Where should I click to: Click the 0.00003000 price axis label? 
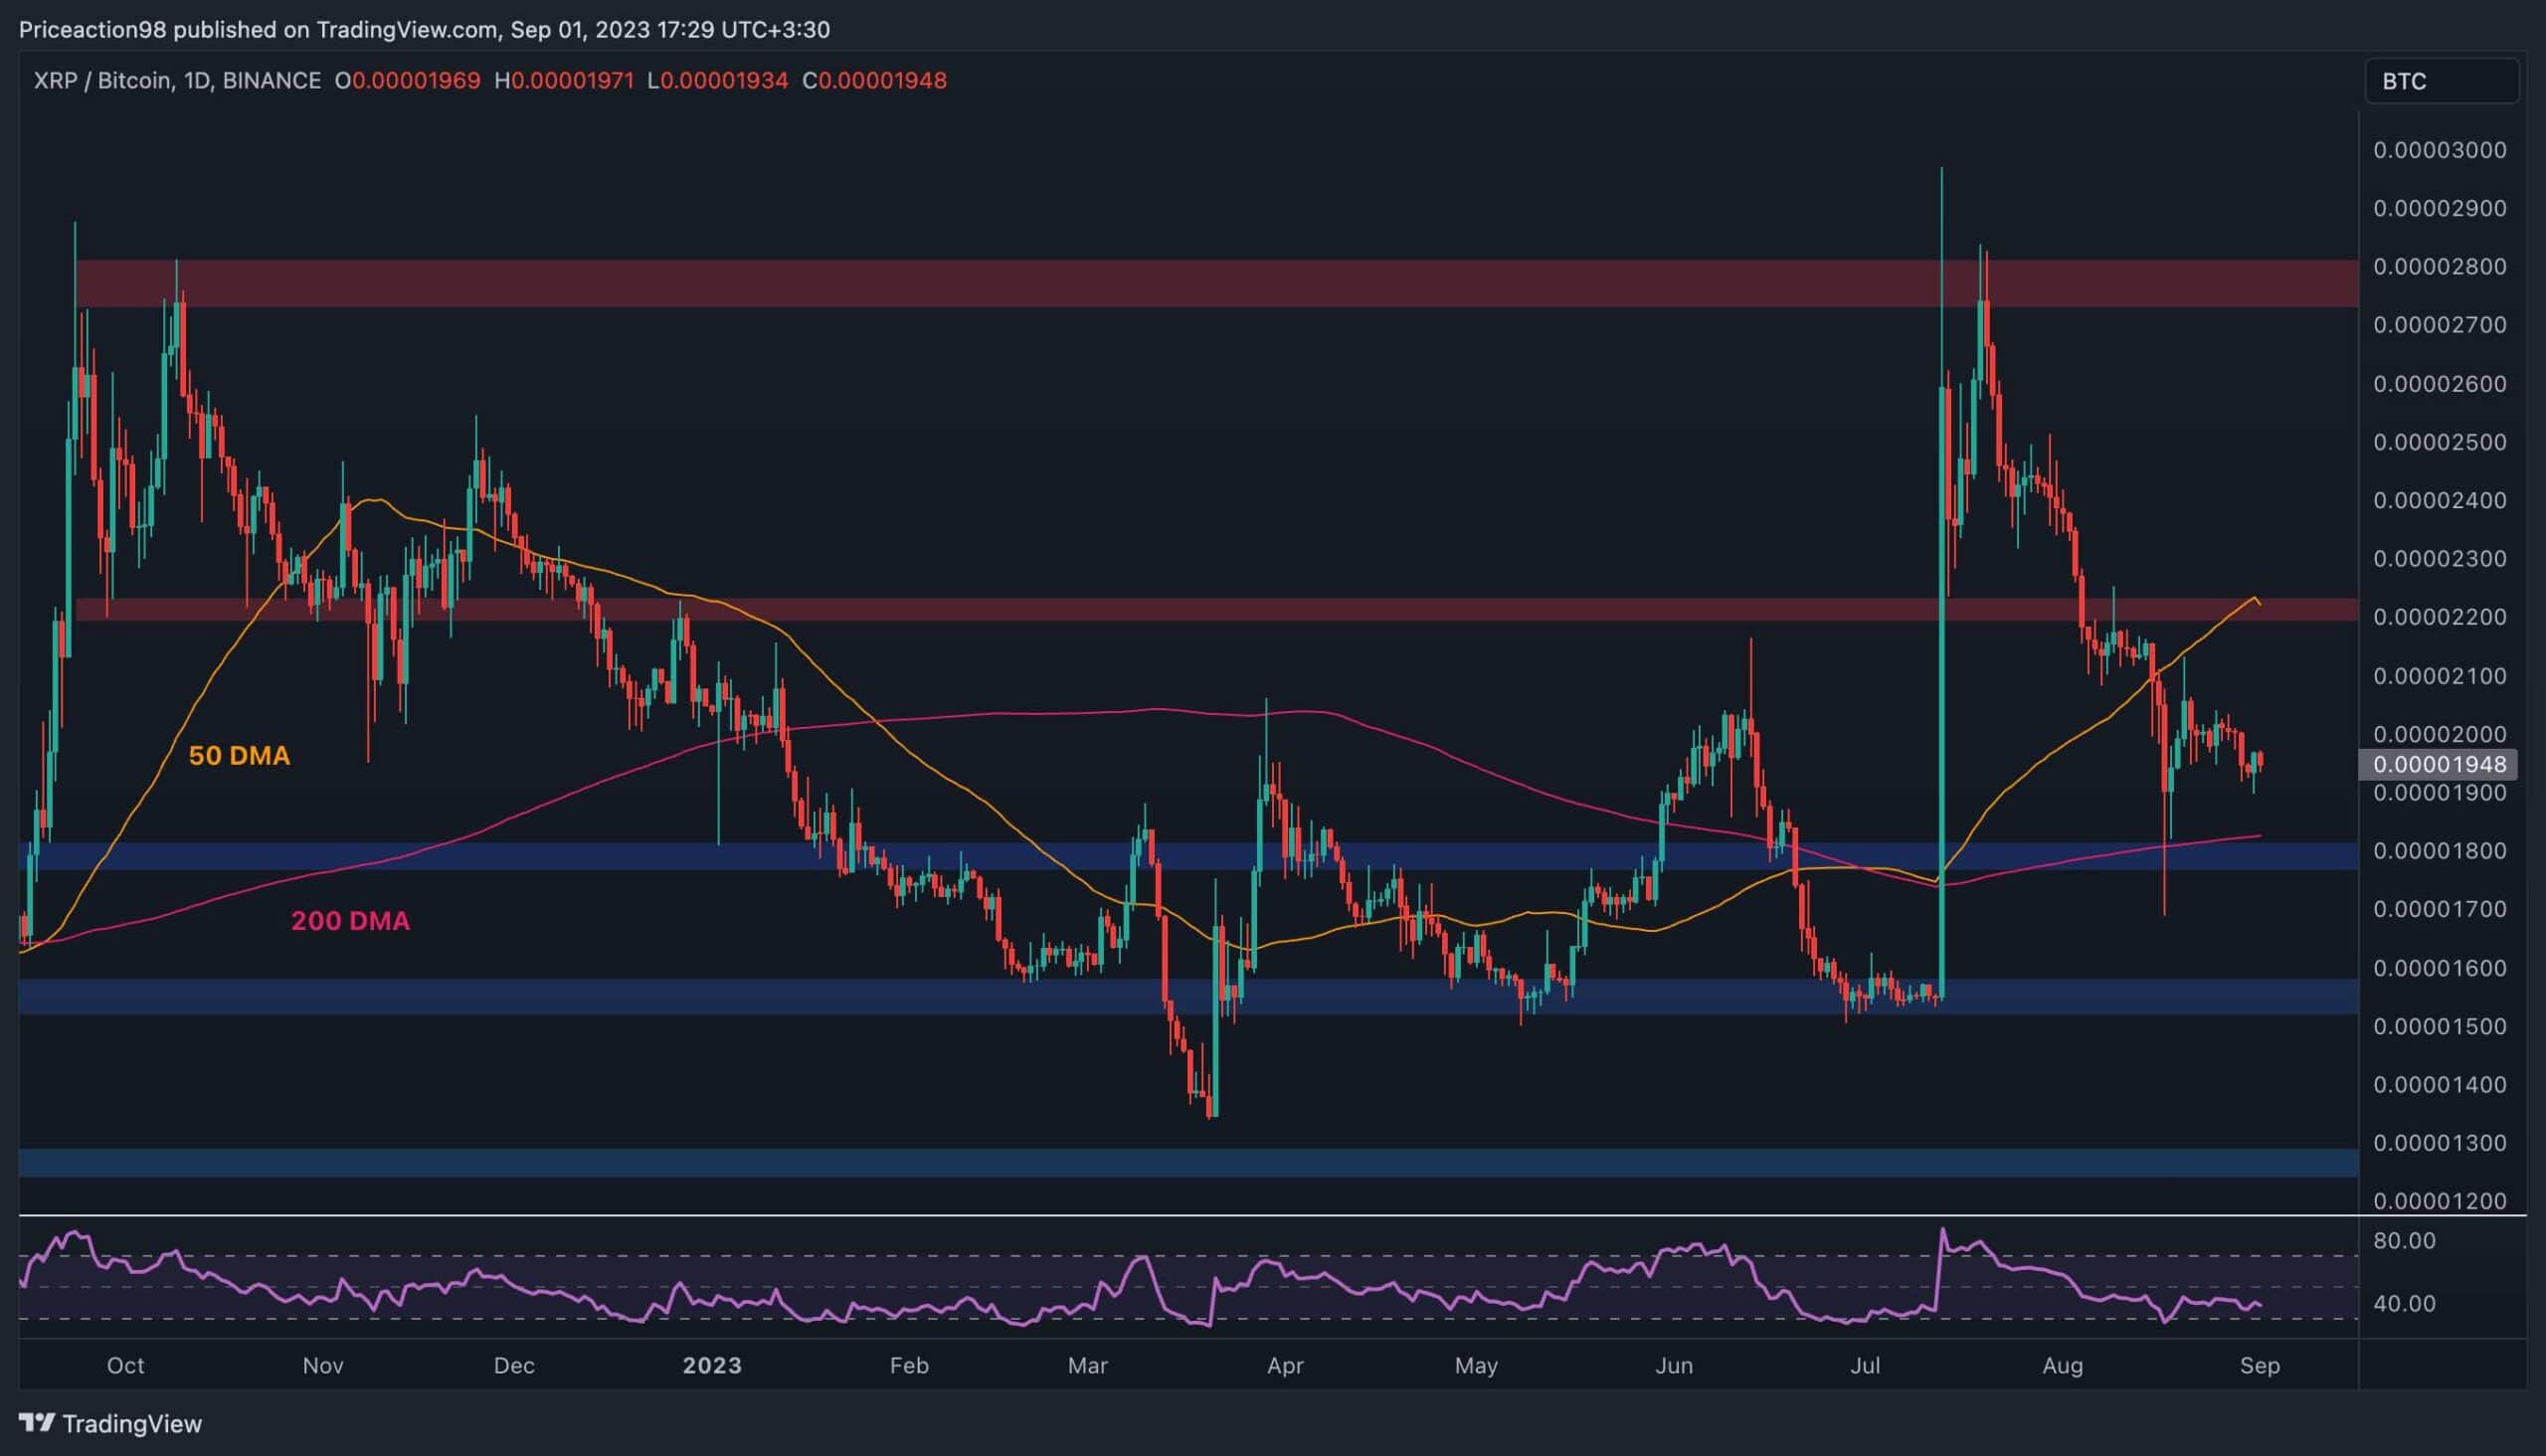tap(2439, 150)
